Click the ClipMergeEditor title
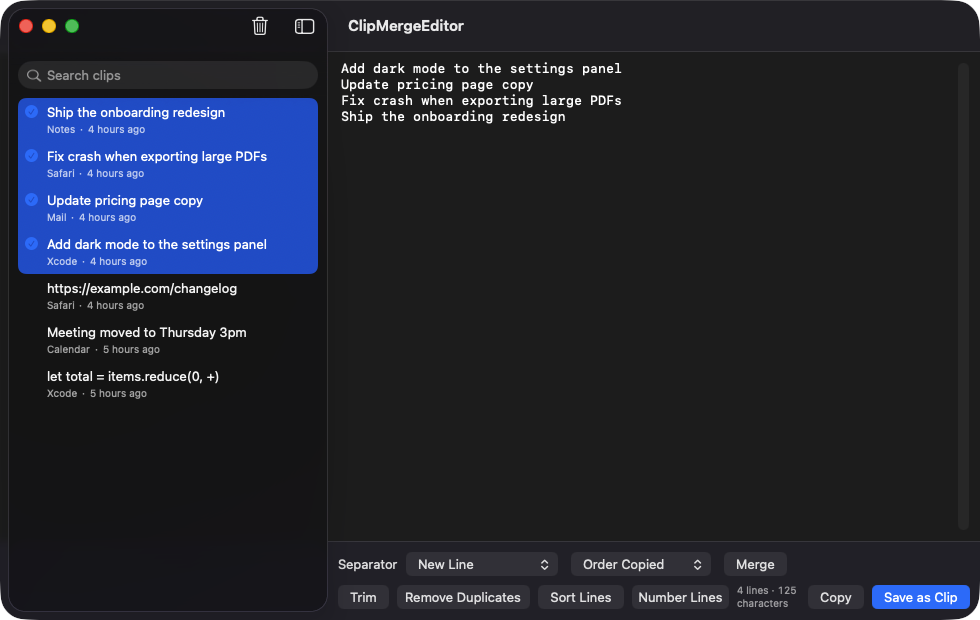 pos(406,26)
